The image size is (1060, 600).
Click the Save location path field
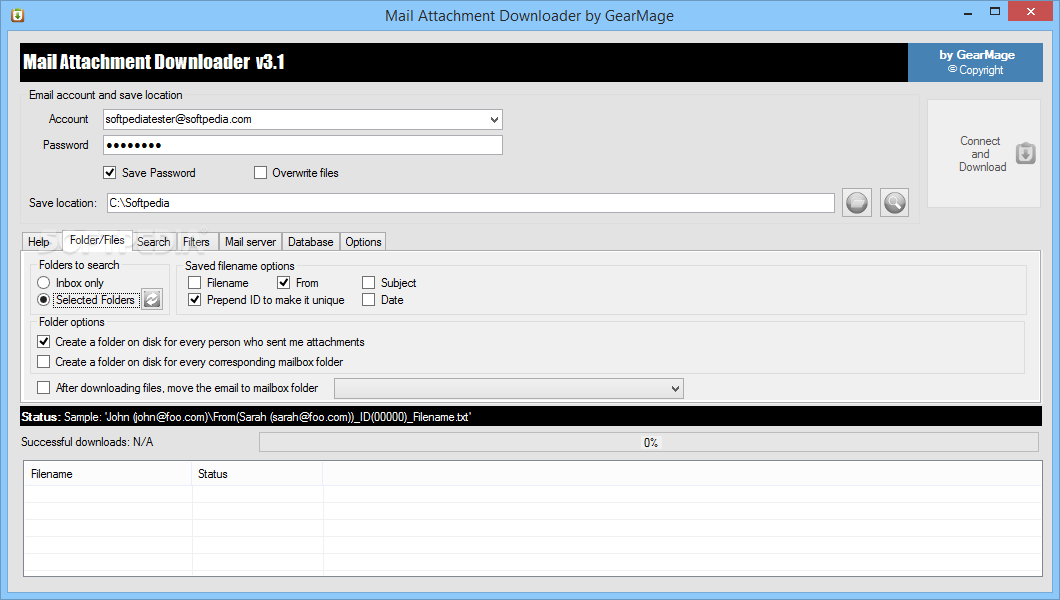pos(471,203)
